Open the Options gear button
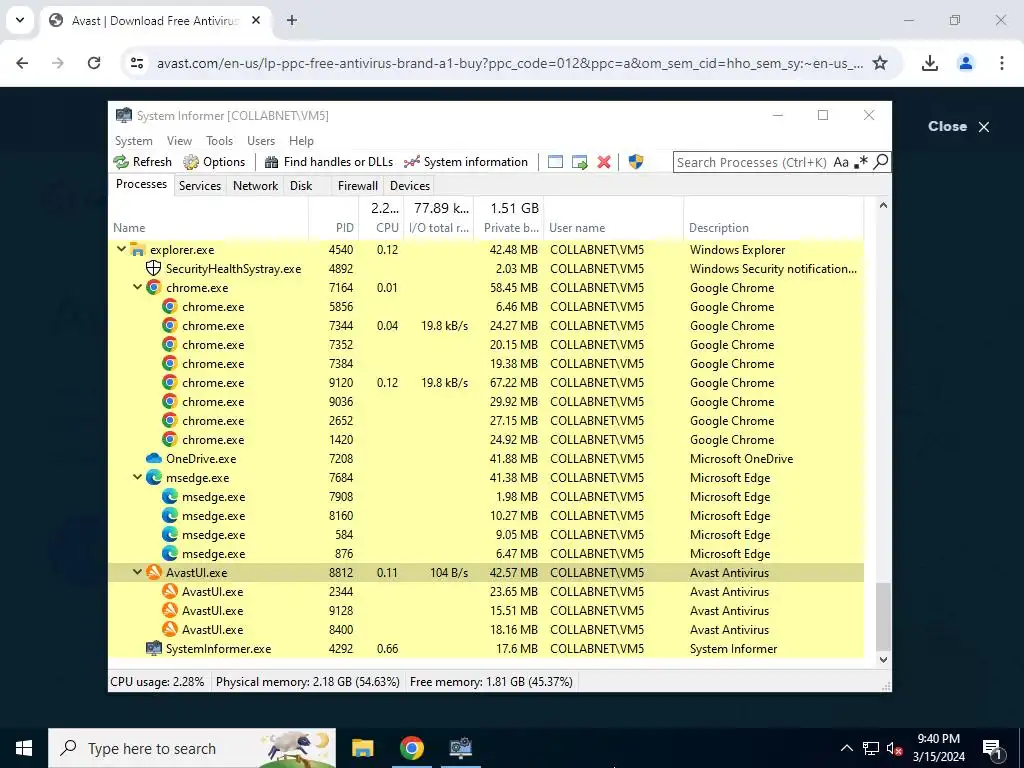Viewport: 1024px width, 768px height. click(x=214, y=162)
